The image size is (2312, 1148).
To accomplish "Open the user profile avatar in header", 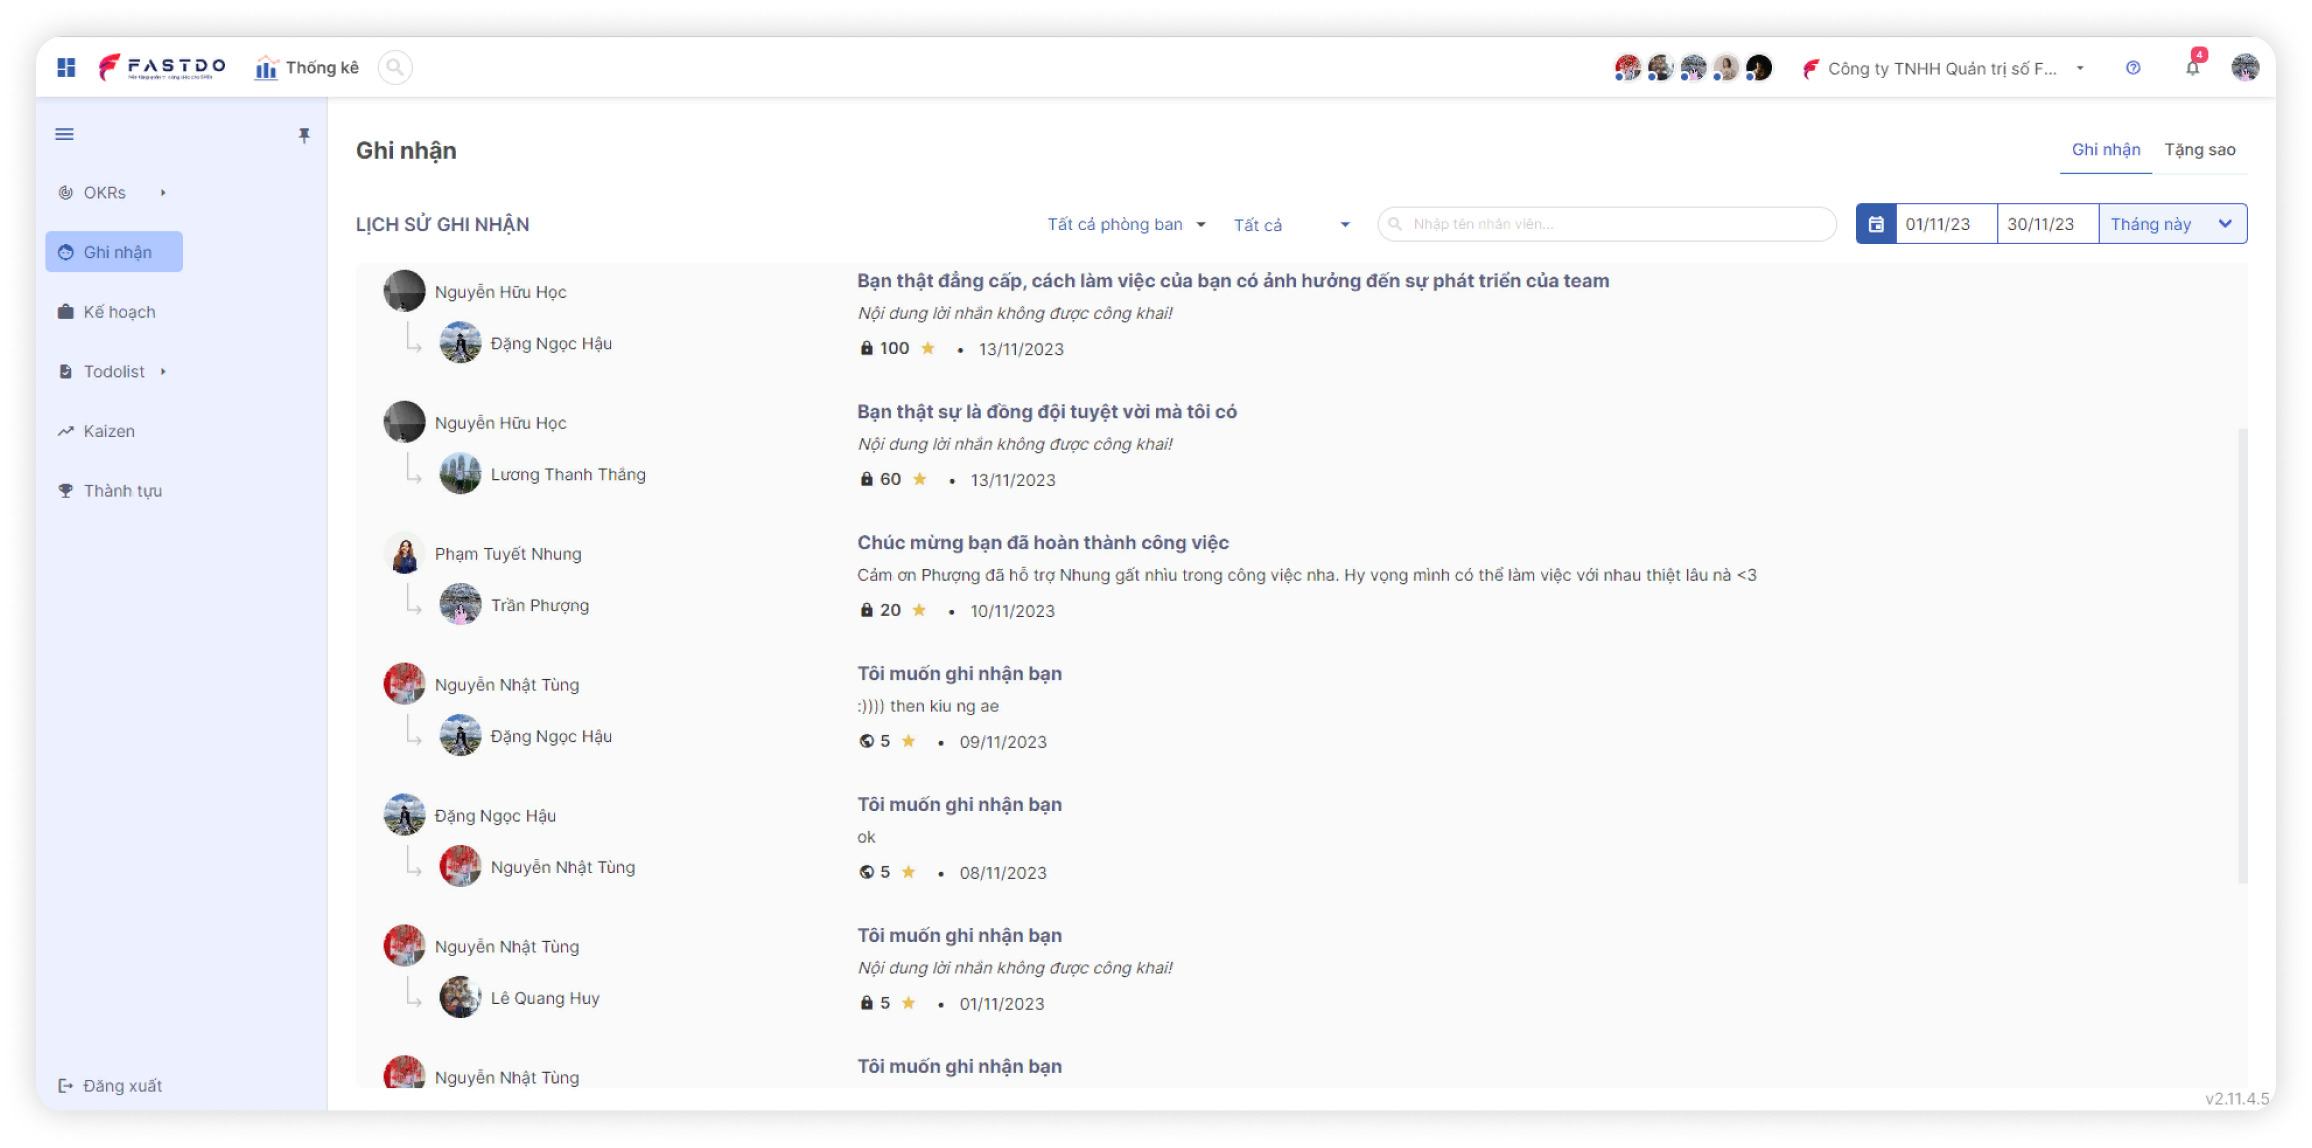I will pyautogui.click(x=2245, y=67).
